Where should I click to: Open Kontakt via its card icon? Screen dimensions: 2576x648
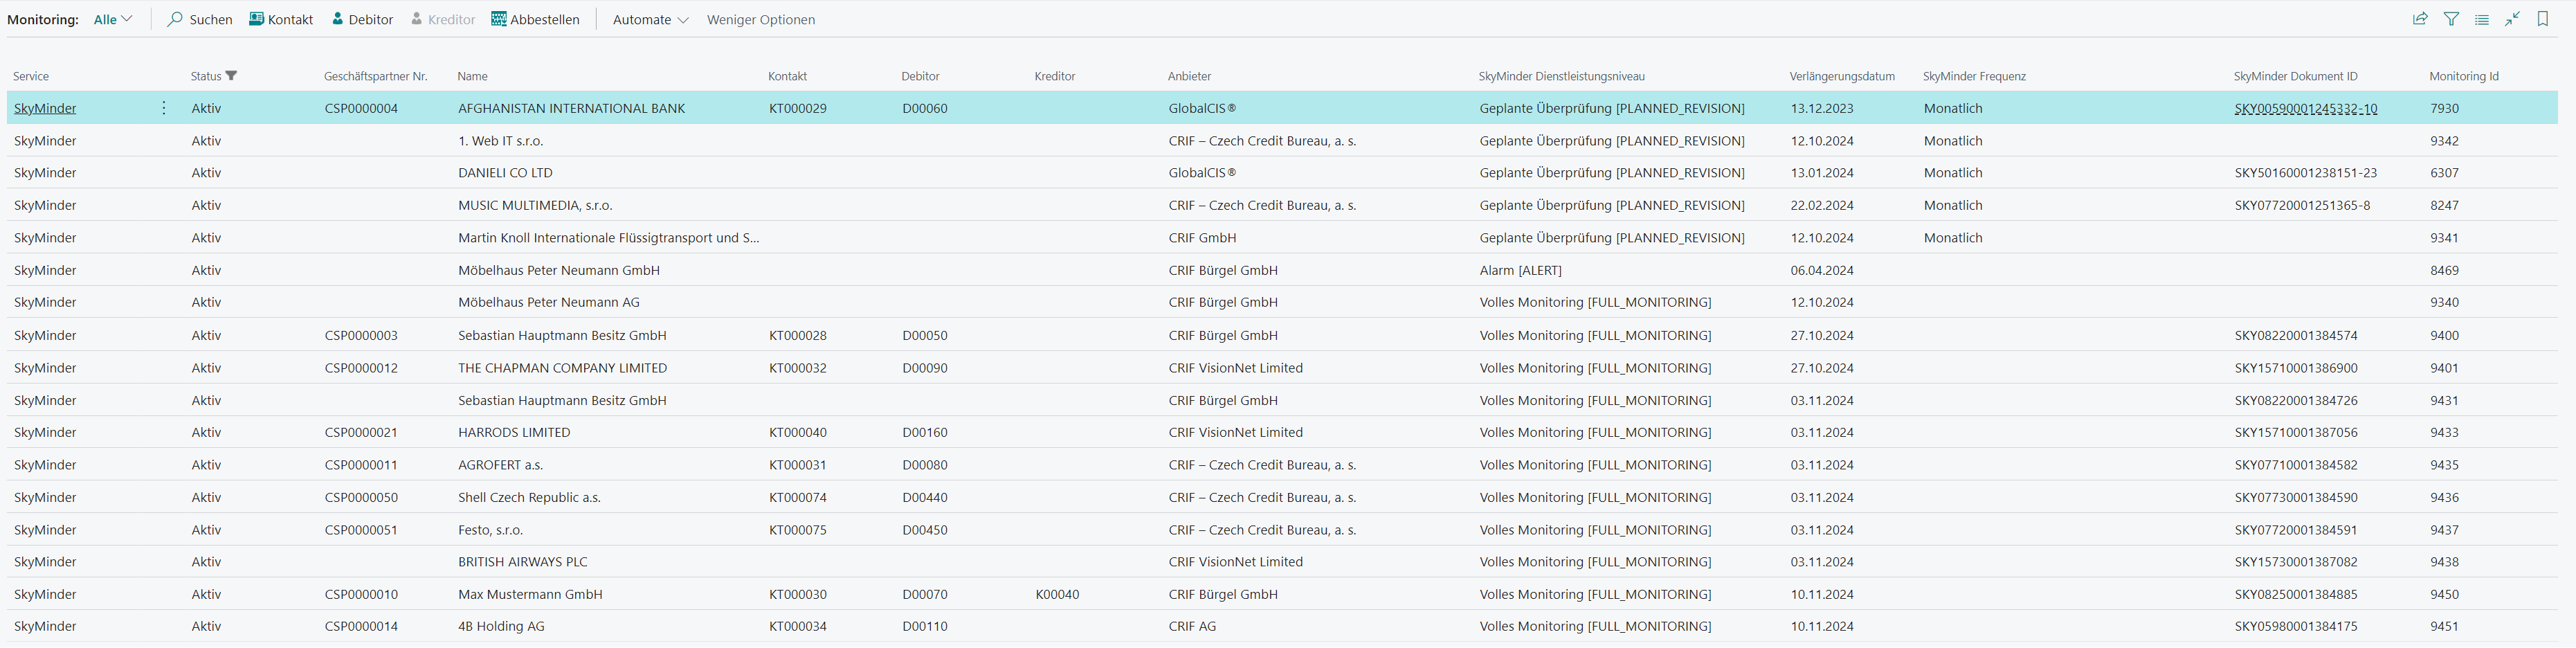256,18
